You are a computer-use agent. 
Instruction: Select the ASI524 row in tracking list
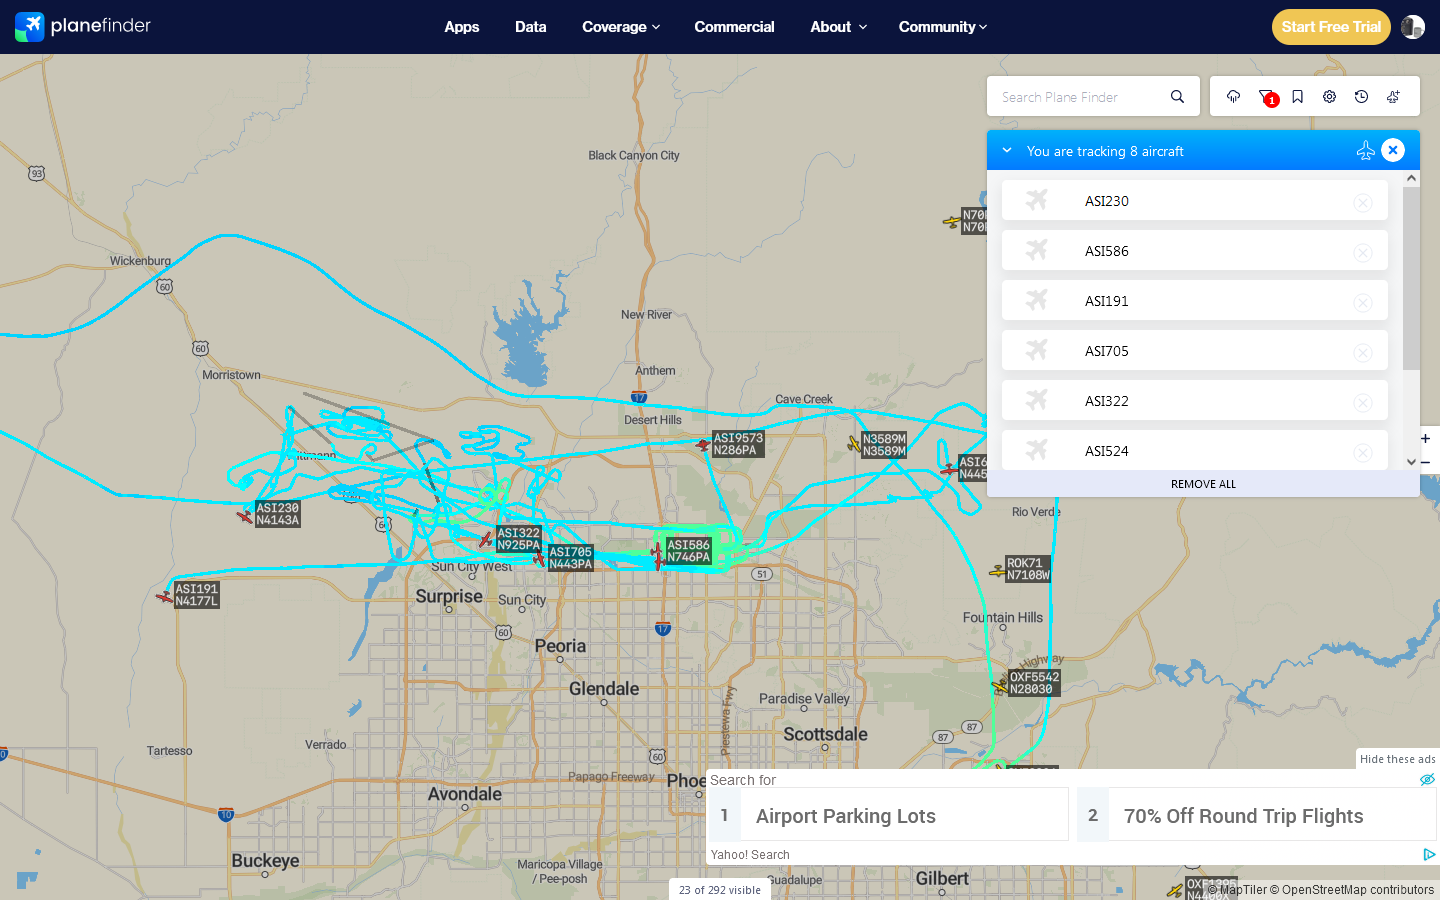click(1195, 450)
